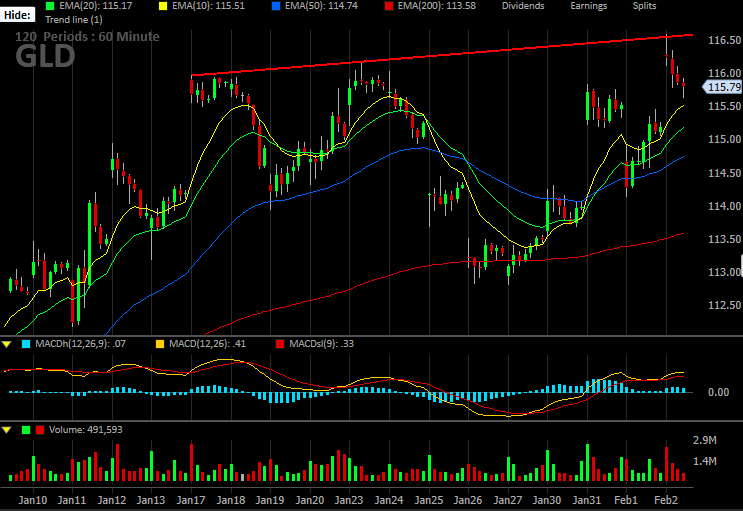Click the 114.00 price axis label
Viewport: 743px width, 511px height.
[724, 206]
